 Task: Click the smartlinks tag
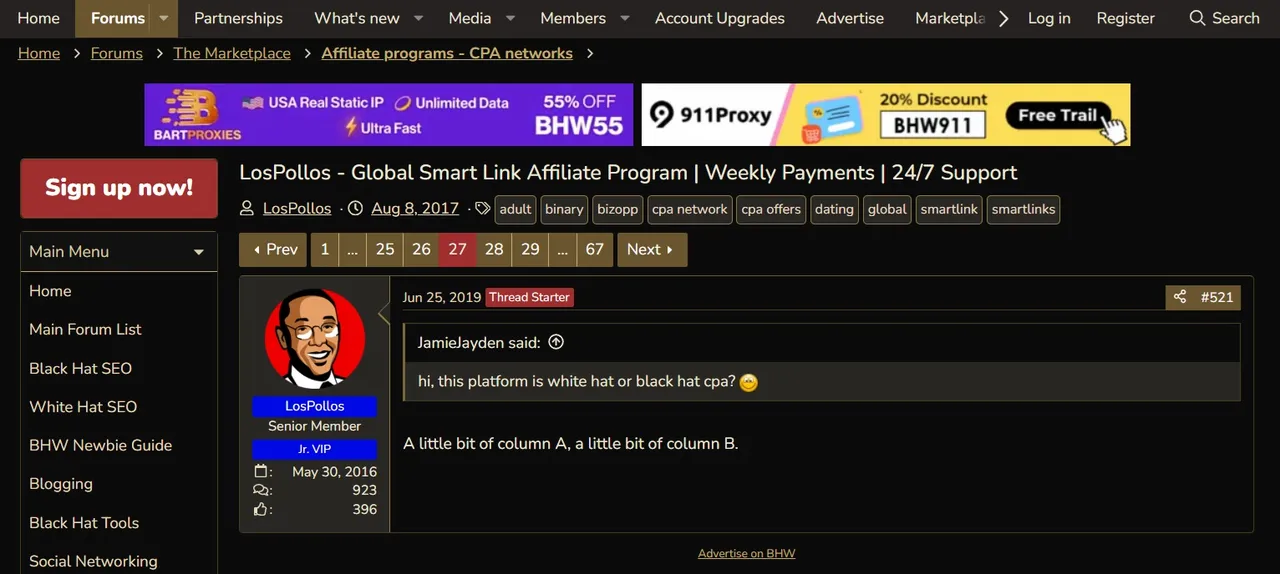click(x=1023, y=209)
